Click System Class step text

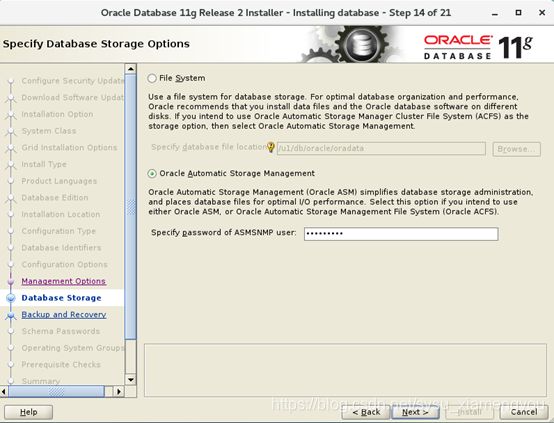[49, 131]
